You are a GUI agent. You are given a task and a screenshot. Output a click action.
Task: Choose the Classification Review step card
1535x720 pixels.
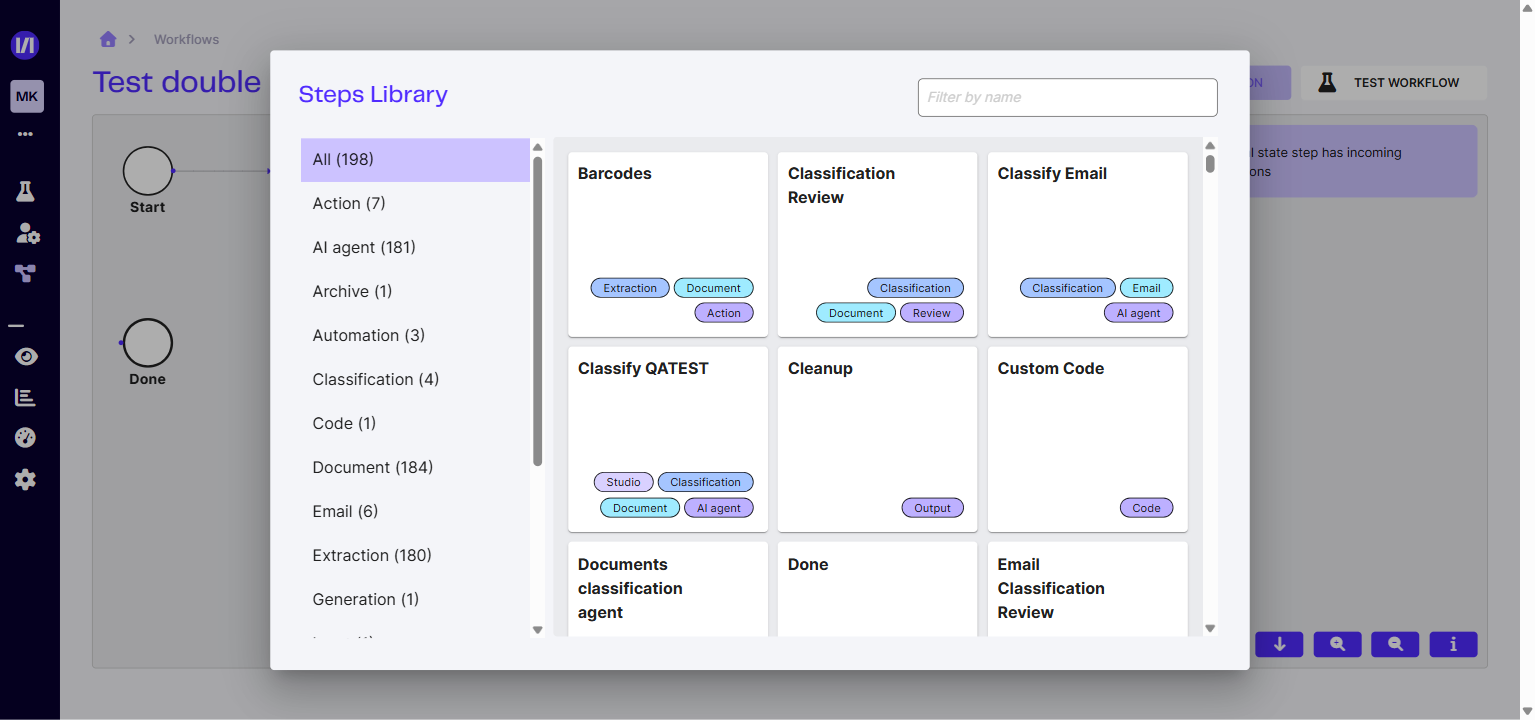[877, 244]
